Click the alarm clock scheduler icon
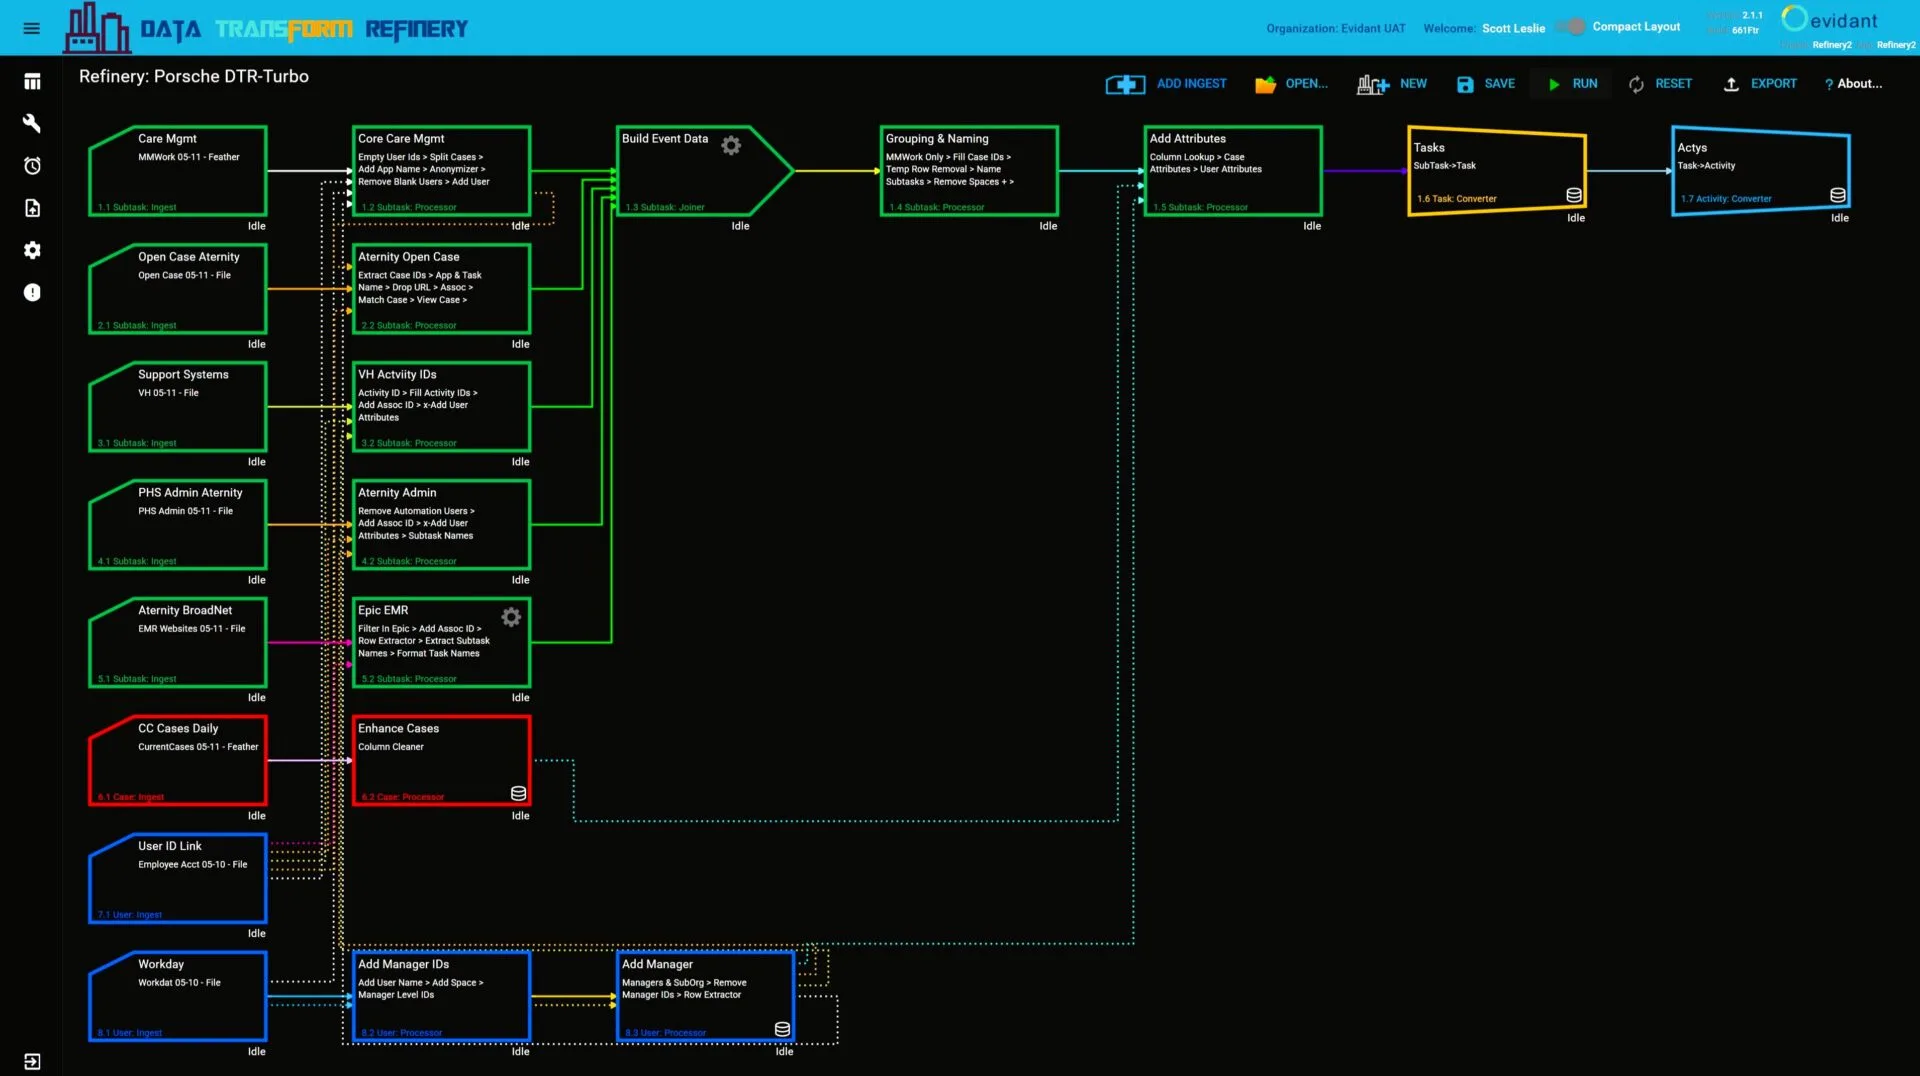 [x=32, y=166]
